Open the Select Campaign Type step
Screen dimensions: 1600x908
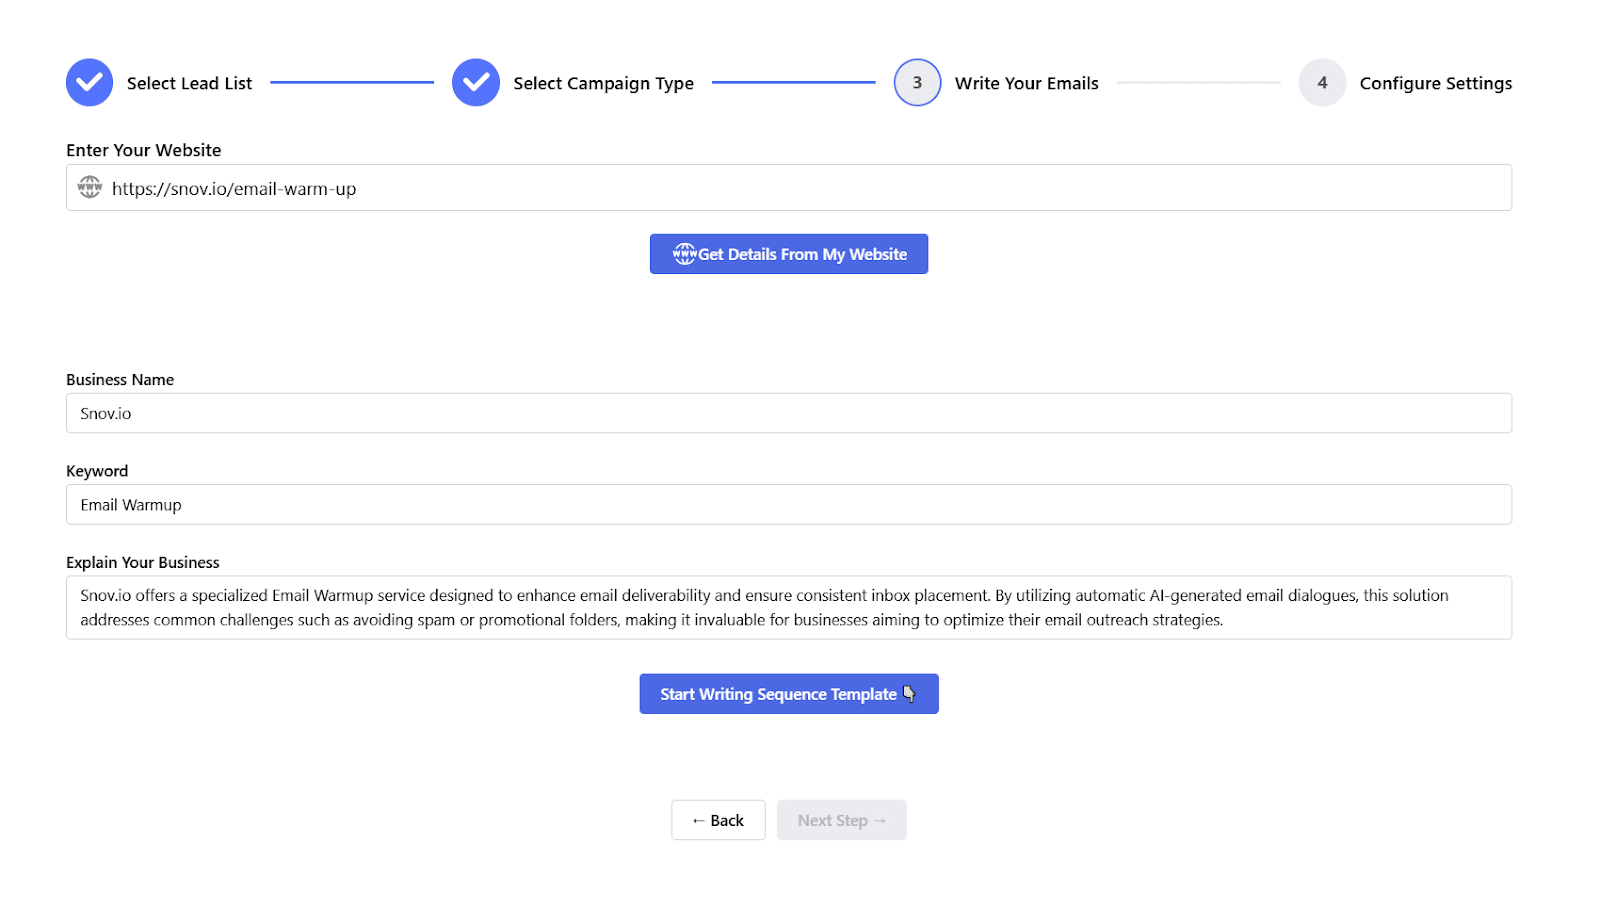[x=603, y=83]
